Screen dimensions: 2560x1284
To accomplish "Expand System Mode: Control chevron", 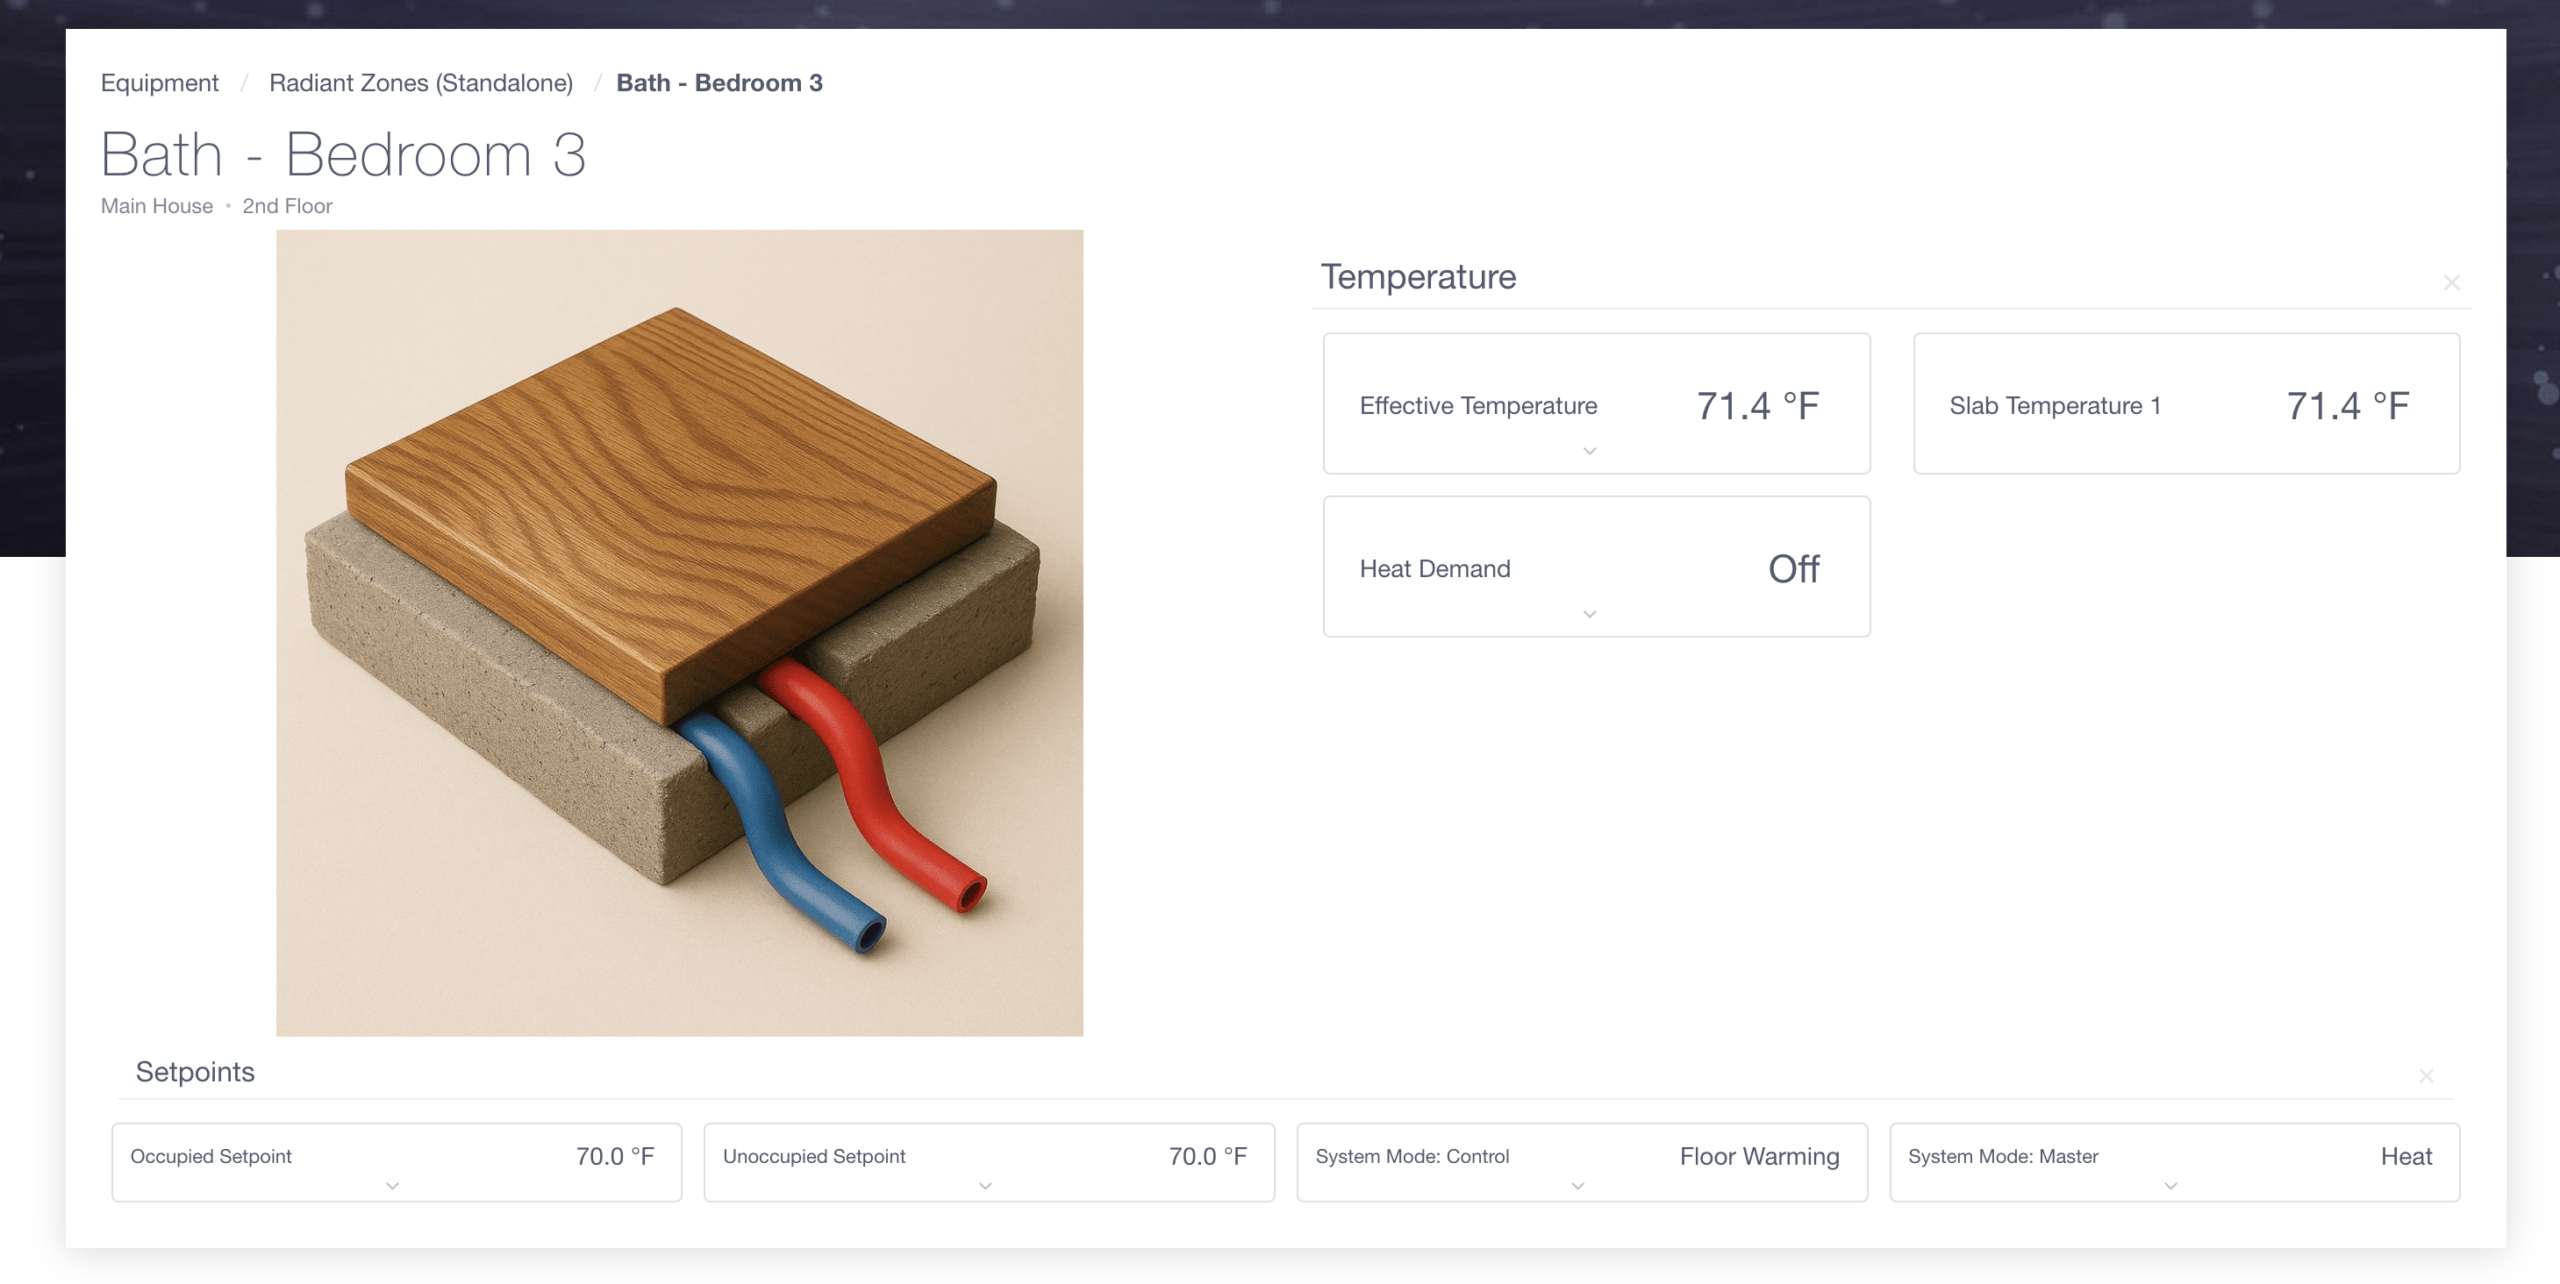I will click(x=1578, y=1186).
